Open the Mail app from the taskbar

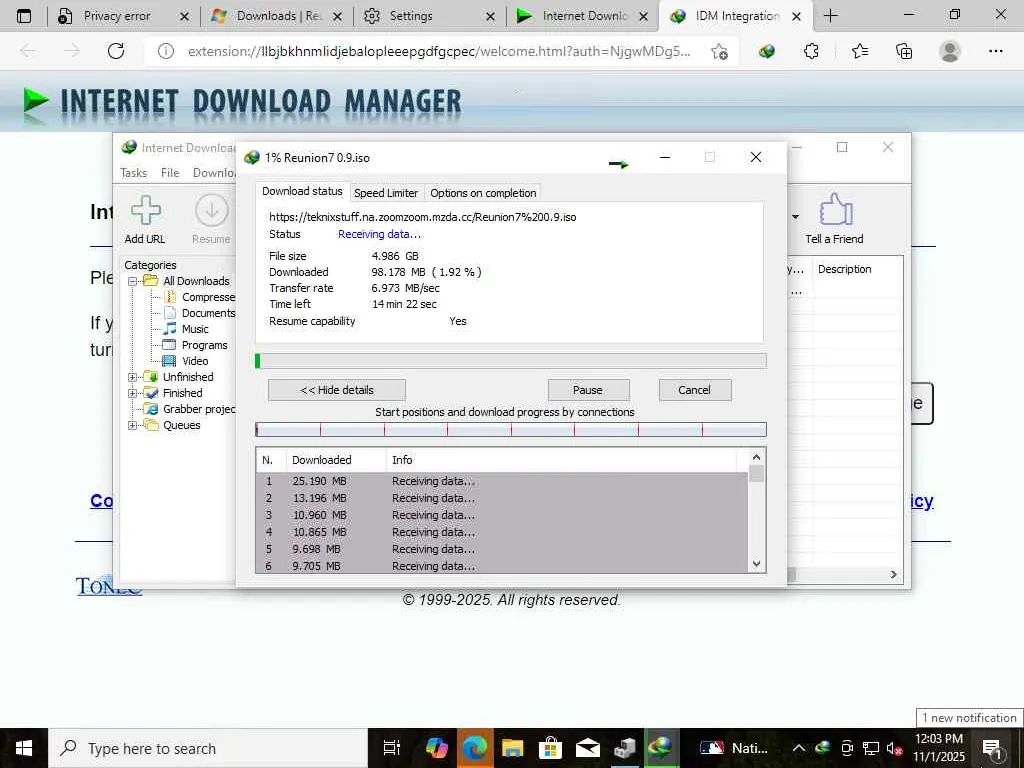click(588, 748)
